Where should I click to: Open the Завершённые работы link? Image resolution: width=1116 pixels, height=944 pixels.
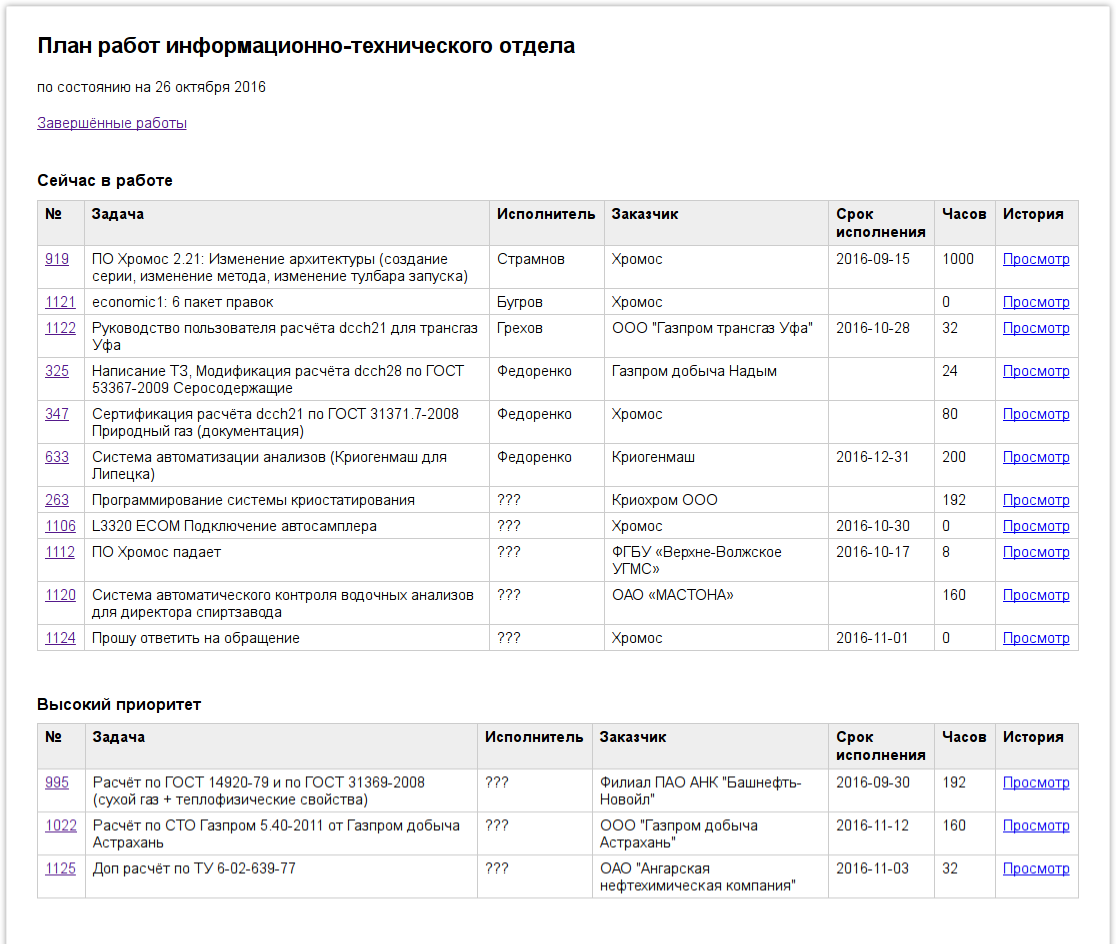pos(112,123)
